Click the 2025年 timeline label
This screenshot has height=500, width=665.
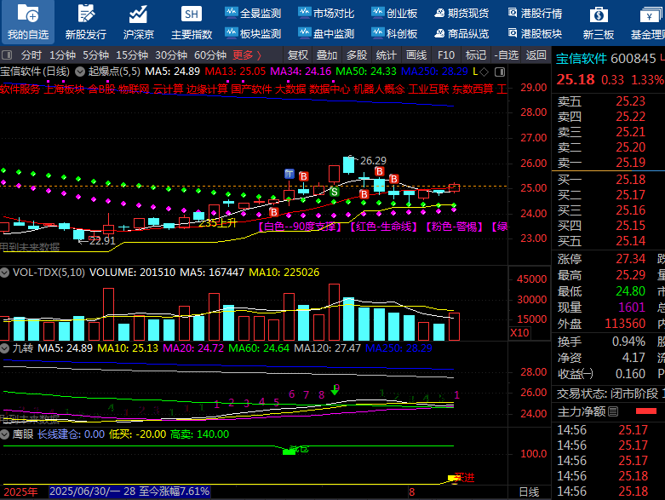tap(20, 492)
